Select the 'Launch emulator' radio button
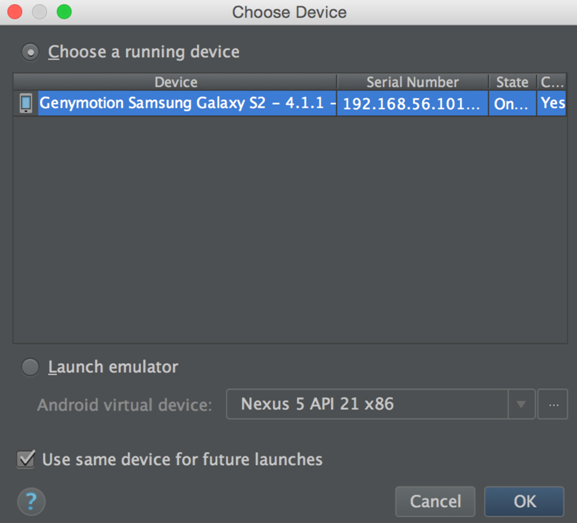 point(30,367)
